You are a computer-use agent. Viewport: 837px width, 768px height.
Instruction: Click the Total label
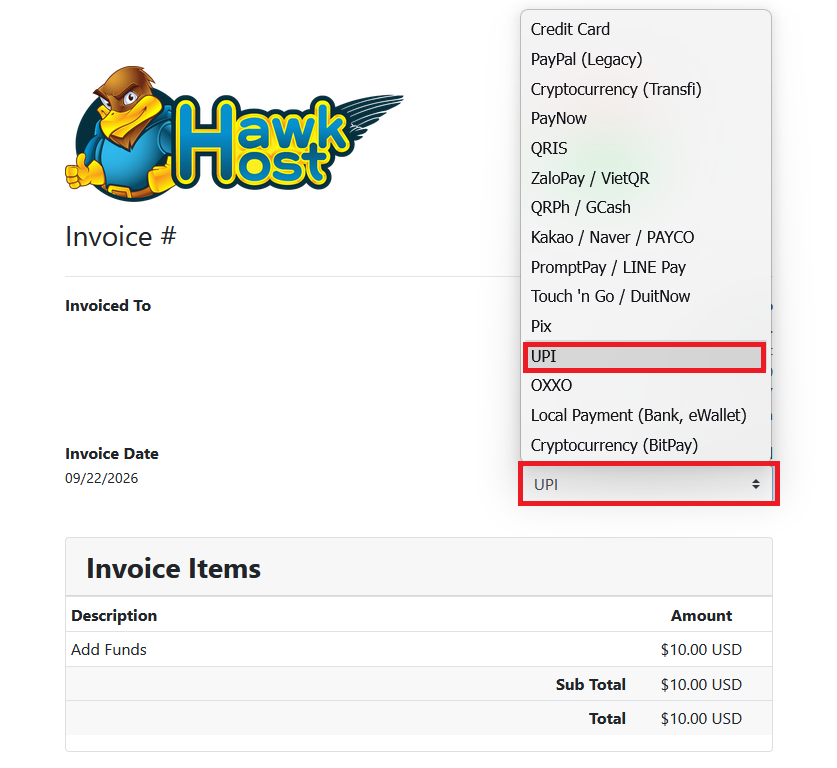tap(607, 719)
